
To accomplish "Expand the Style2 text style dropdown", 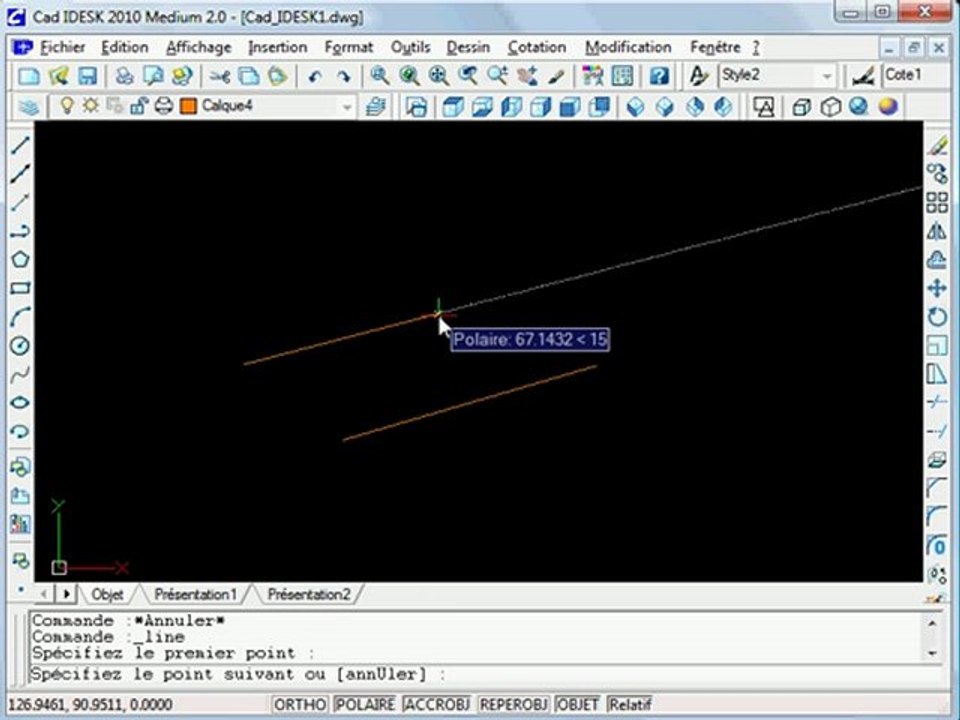I will pyautogui.click(x=827, y=77).
